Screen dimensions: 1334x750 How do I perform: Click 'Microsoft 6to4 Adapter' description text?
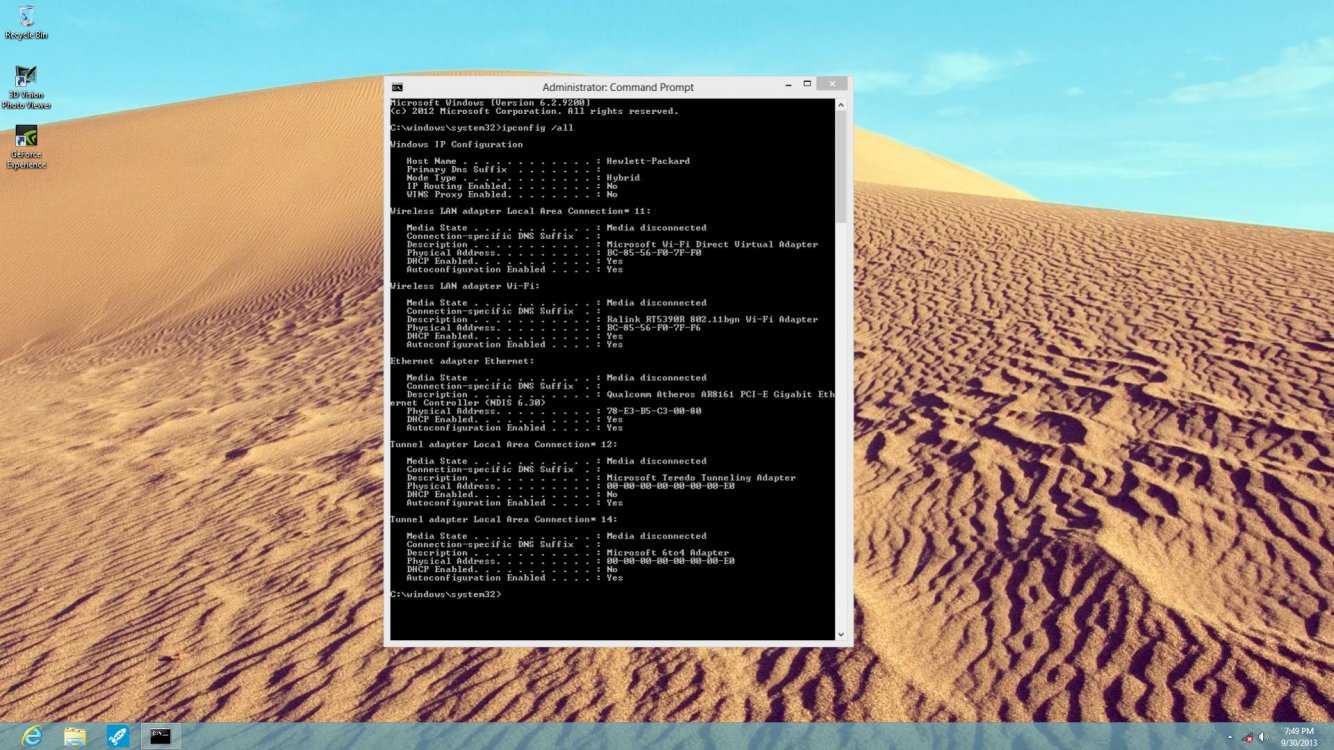click(x=668, y=553)
